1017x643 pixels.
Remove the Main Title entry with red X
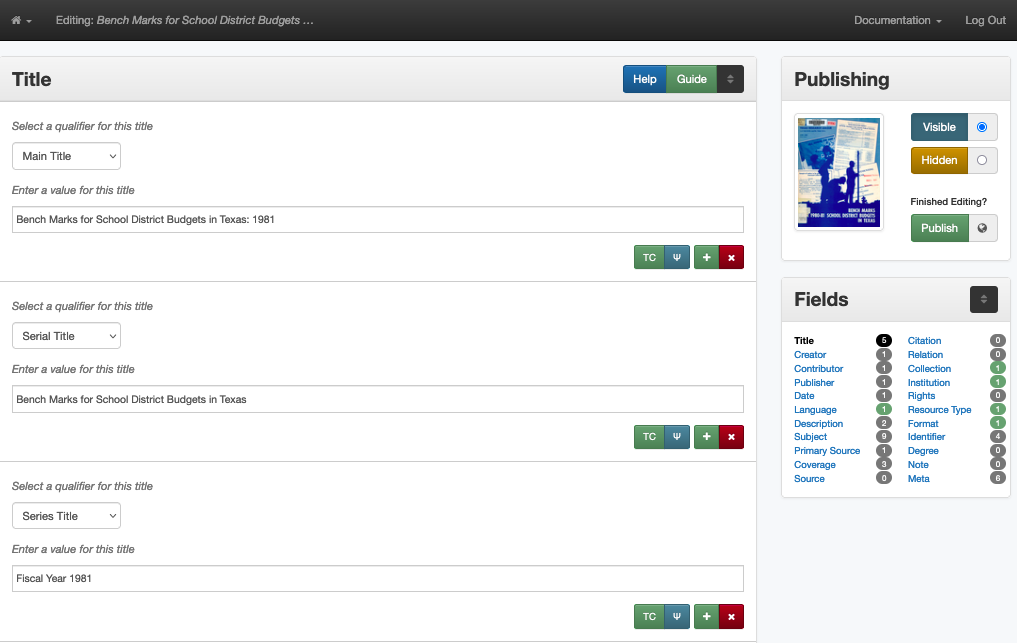click(x=731, y=257)
